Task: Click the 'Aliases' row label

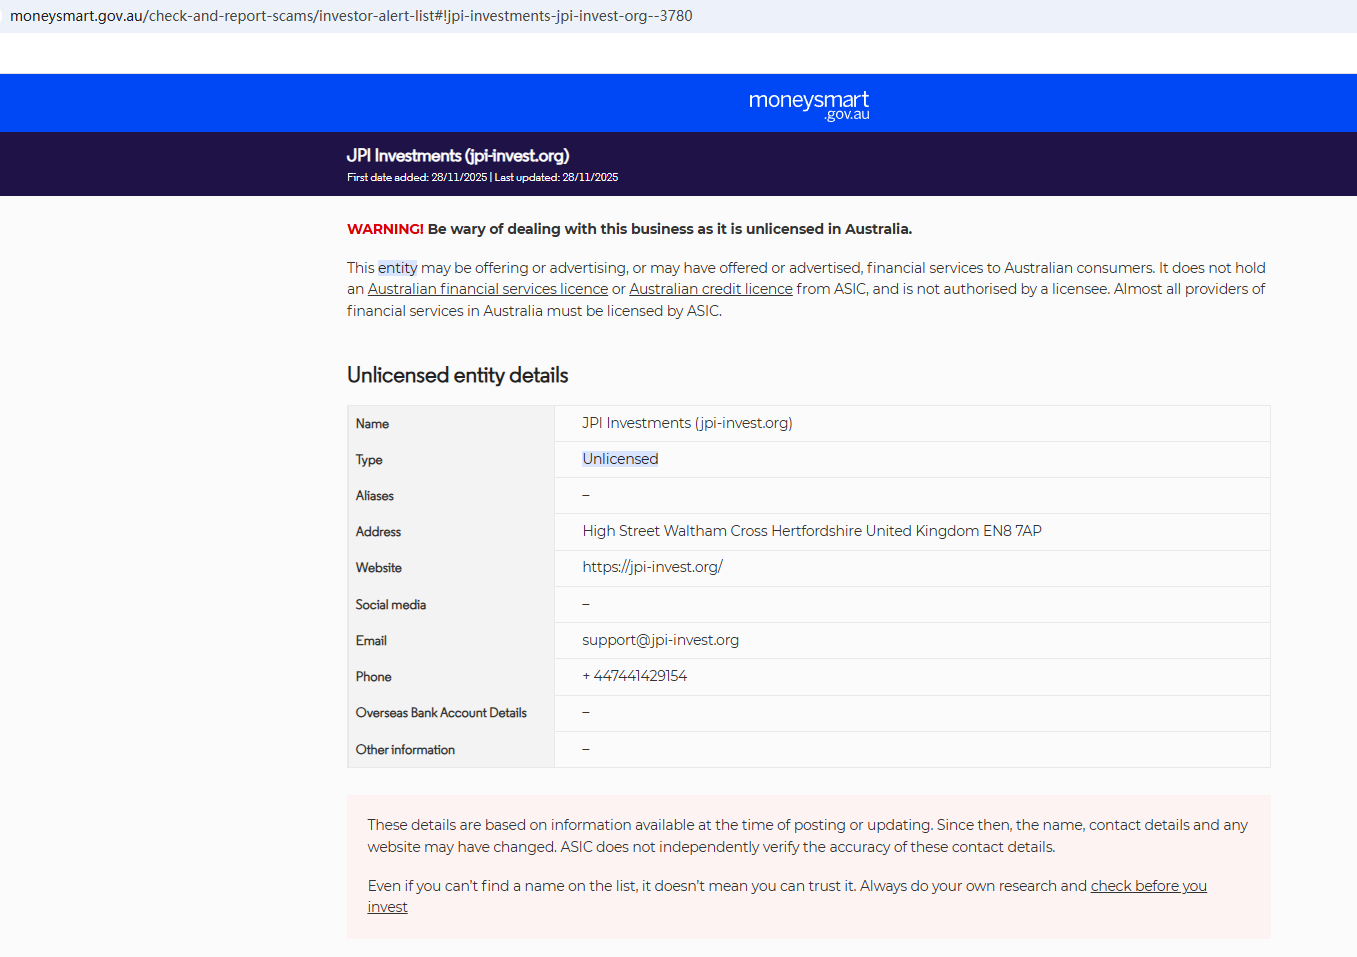Action: pyautogui.click(x=374, y=496)
